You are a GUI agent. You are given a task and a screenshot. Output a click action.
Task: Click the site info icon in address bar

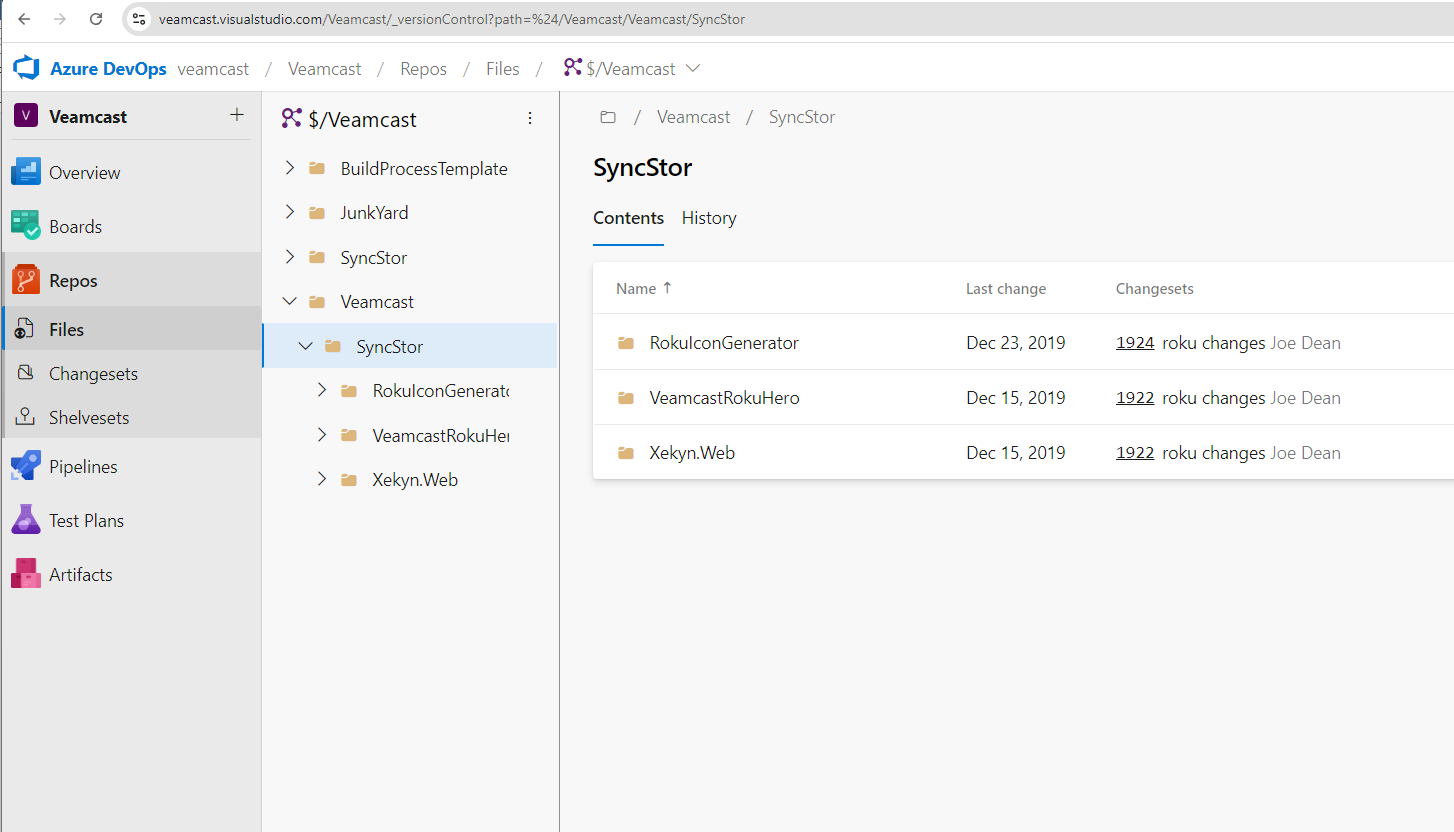[140, 19]
